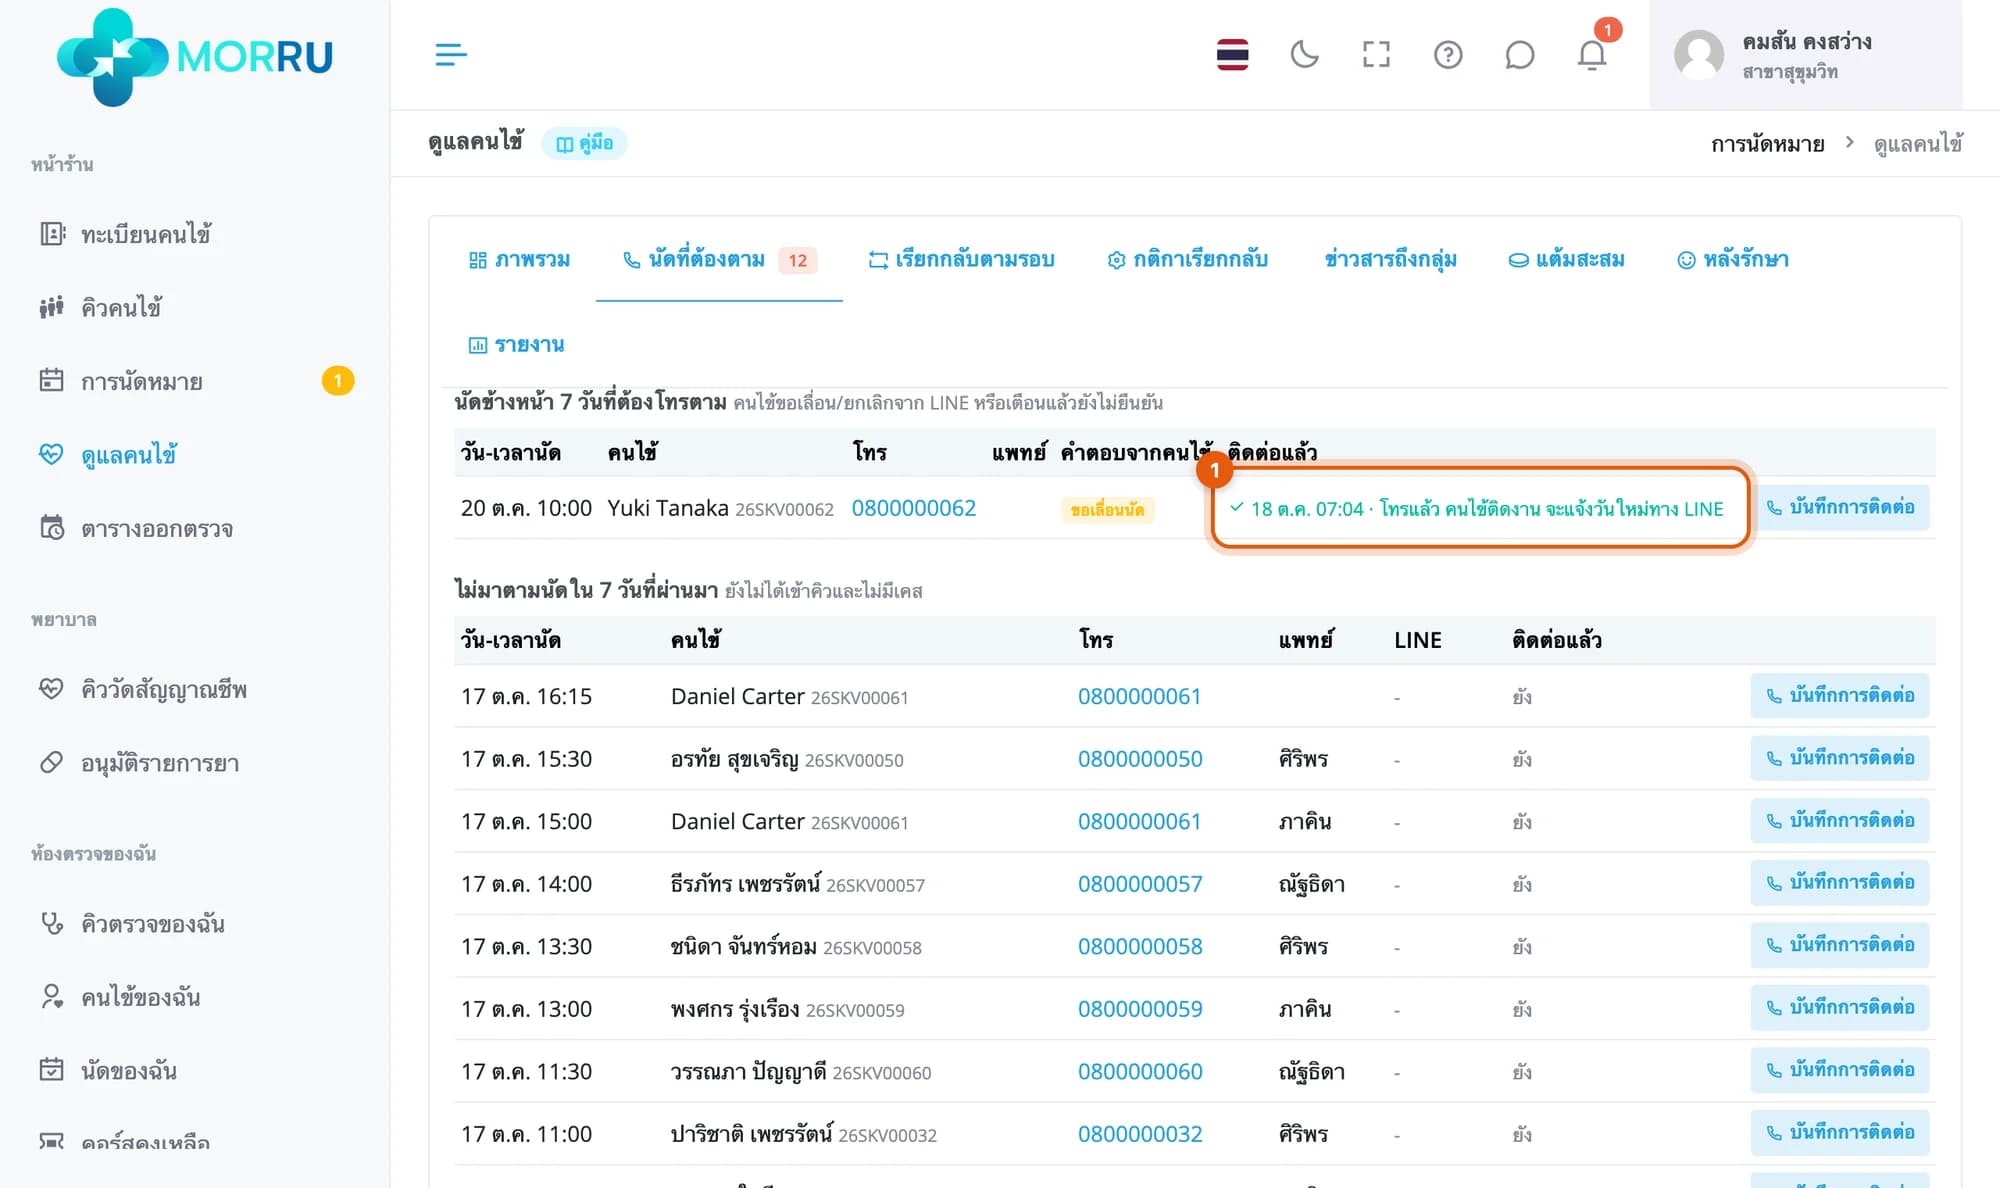Toggle the hamburger sidebar menu icon

(451, 54)
